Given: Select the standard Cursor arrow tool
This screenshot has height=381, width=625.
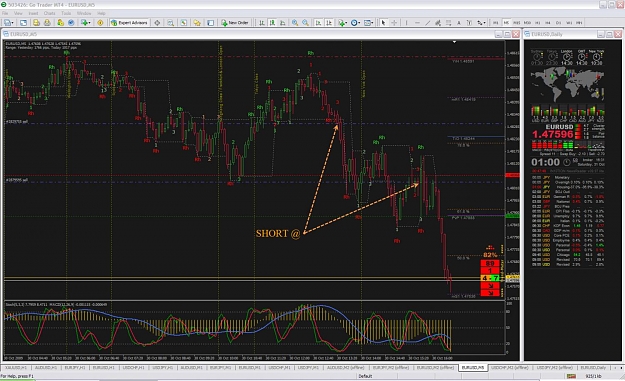Looking at the screenshot, I should [x=383, y=23].
